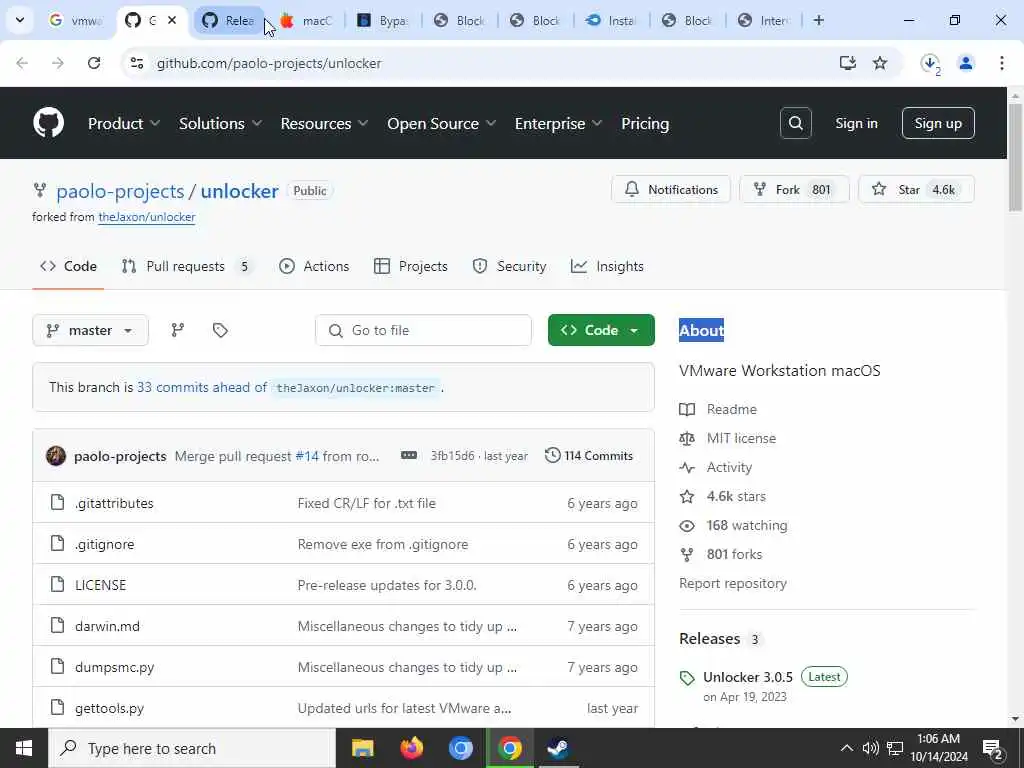Expand Open Source dropdown
The height and width of the screenshot is (768, 1024).
coord(441,123)
